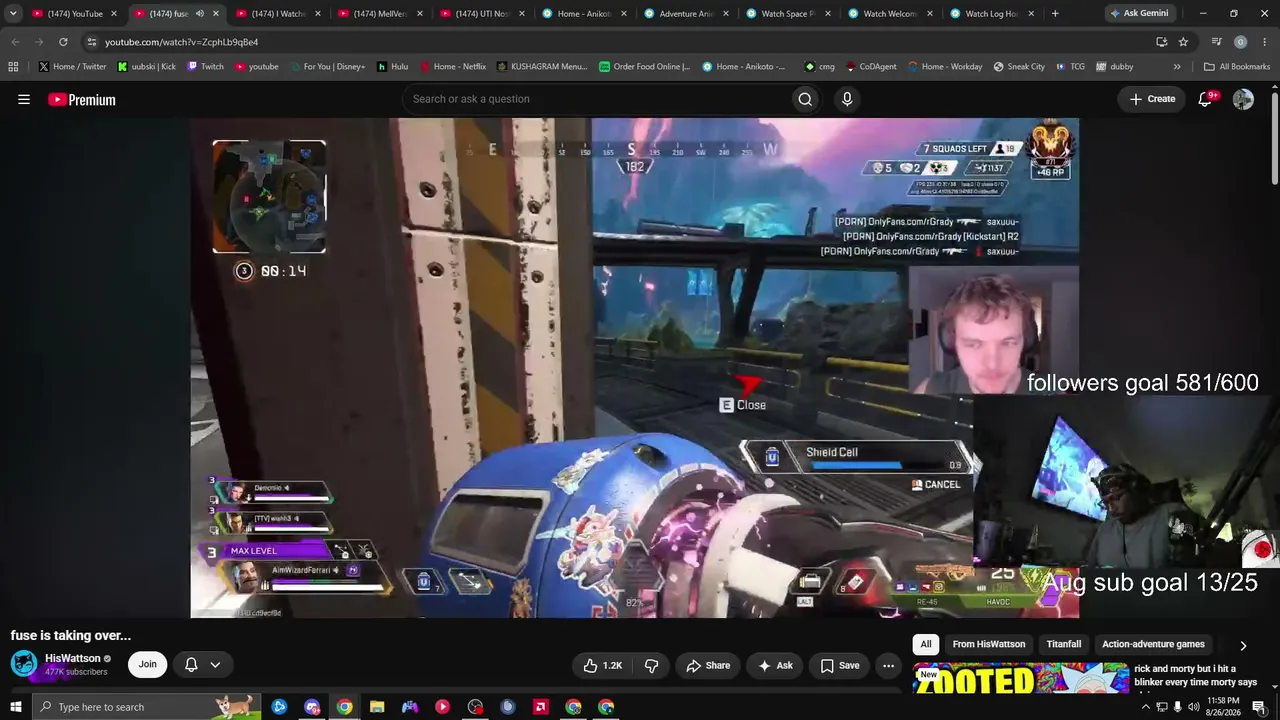Open volume control in system tray
This screenshot has height=720, width=1280.
point(1193,707)
